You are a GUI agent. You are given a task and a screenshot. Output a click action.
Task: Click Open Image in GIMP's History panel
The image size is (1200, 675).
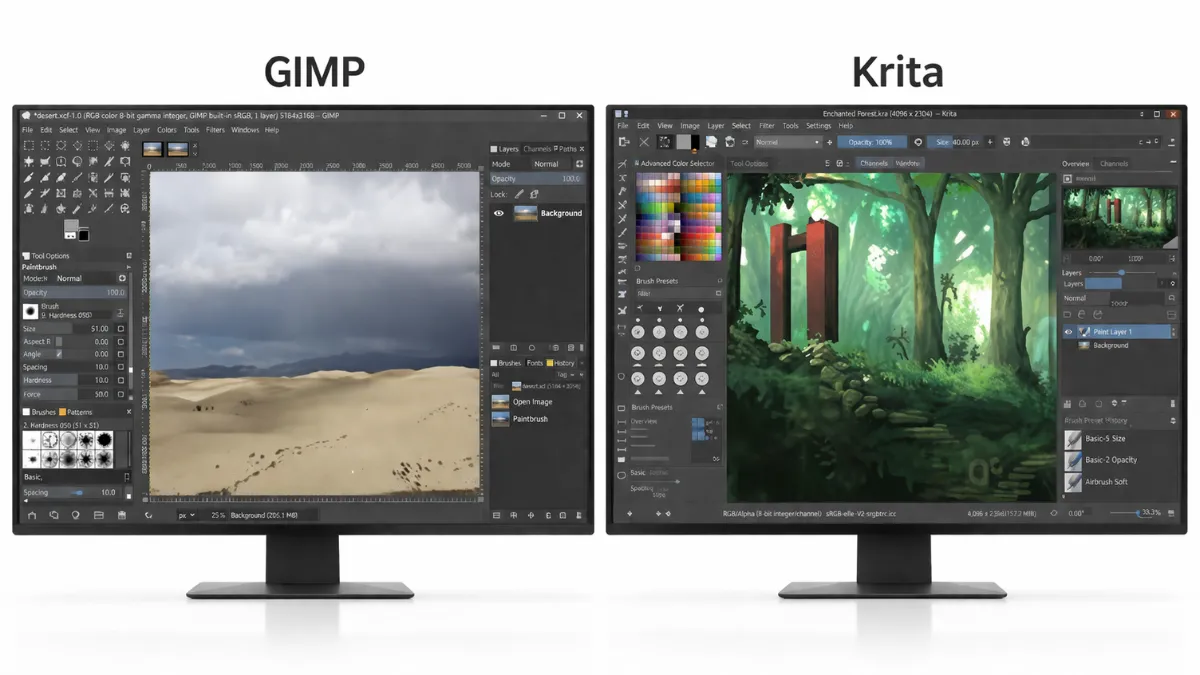[x=530, y=404]
